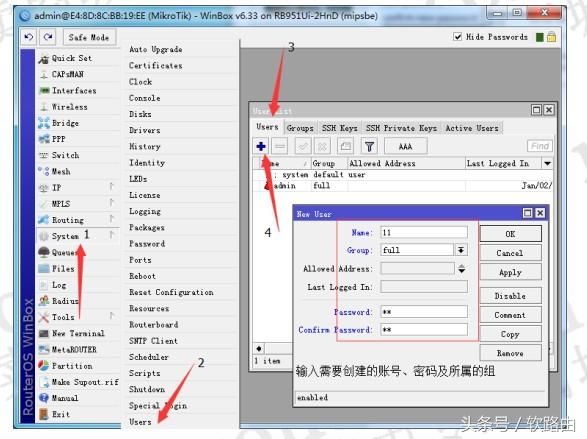Toggle Safe Mode
The height and width of the screenshot is (439, 587).
[89, 37]
